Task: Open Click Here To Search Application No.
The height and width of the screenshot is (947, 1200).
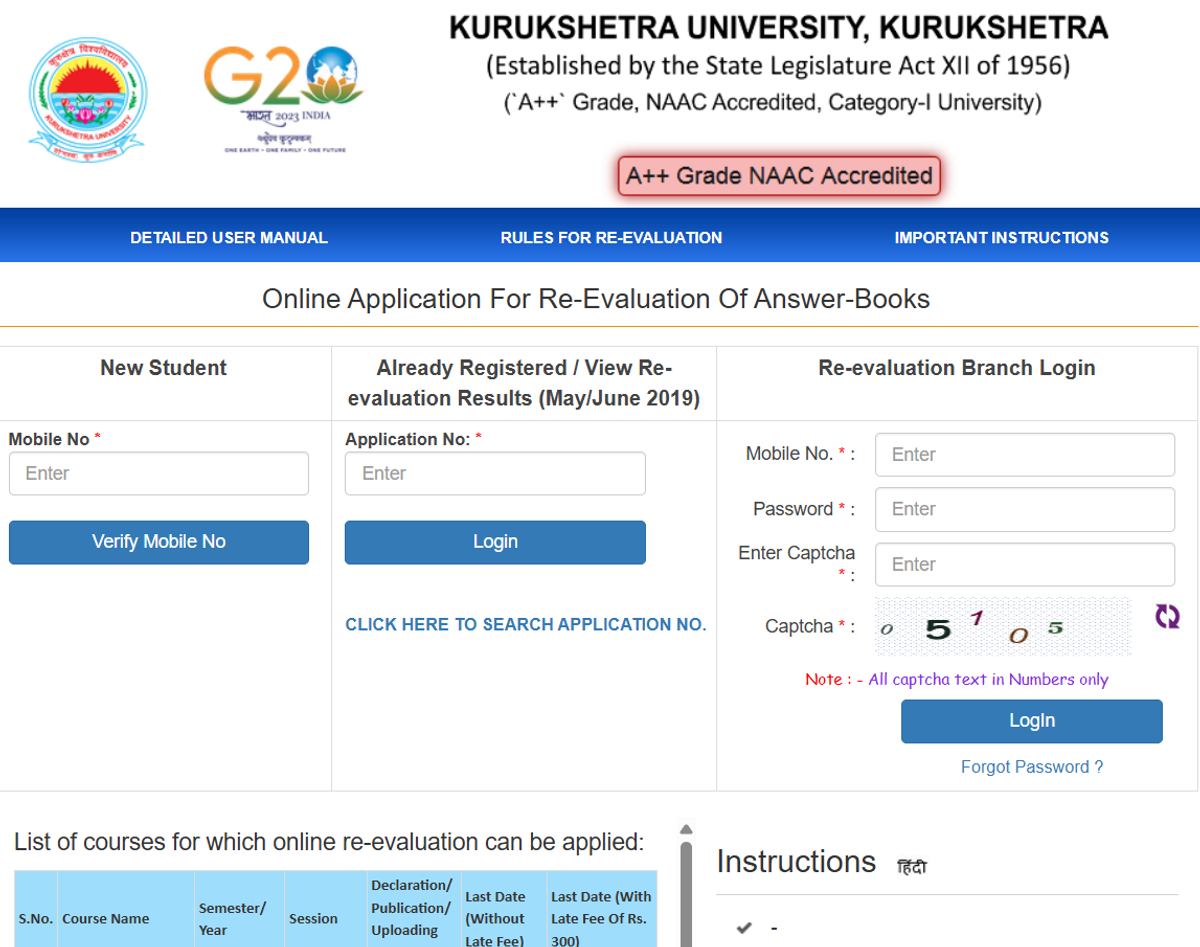Action: pyautogui.click(x=526, y=624)
